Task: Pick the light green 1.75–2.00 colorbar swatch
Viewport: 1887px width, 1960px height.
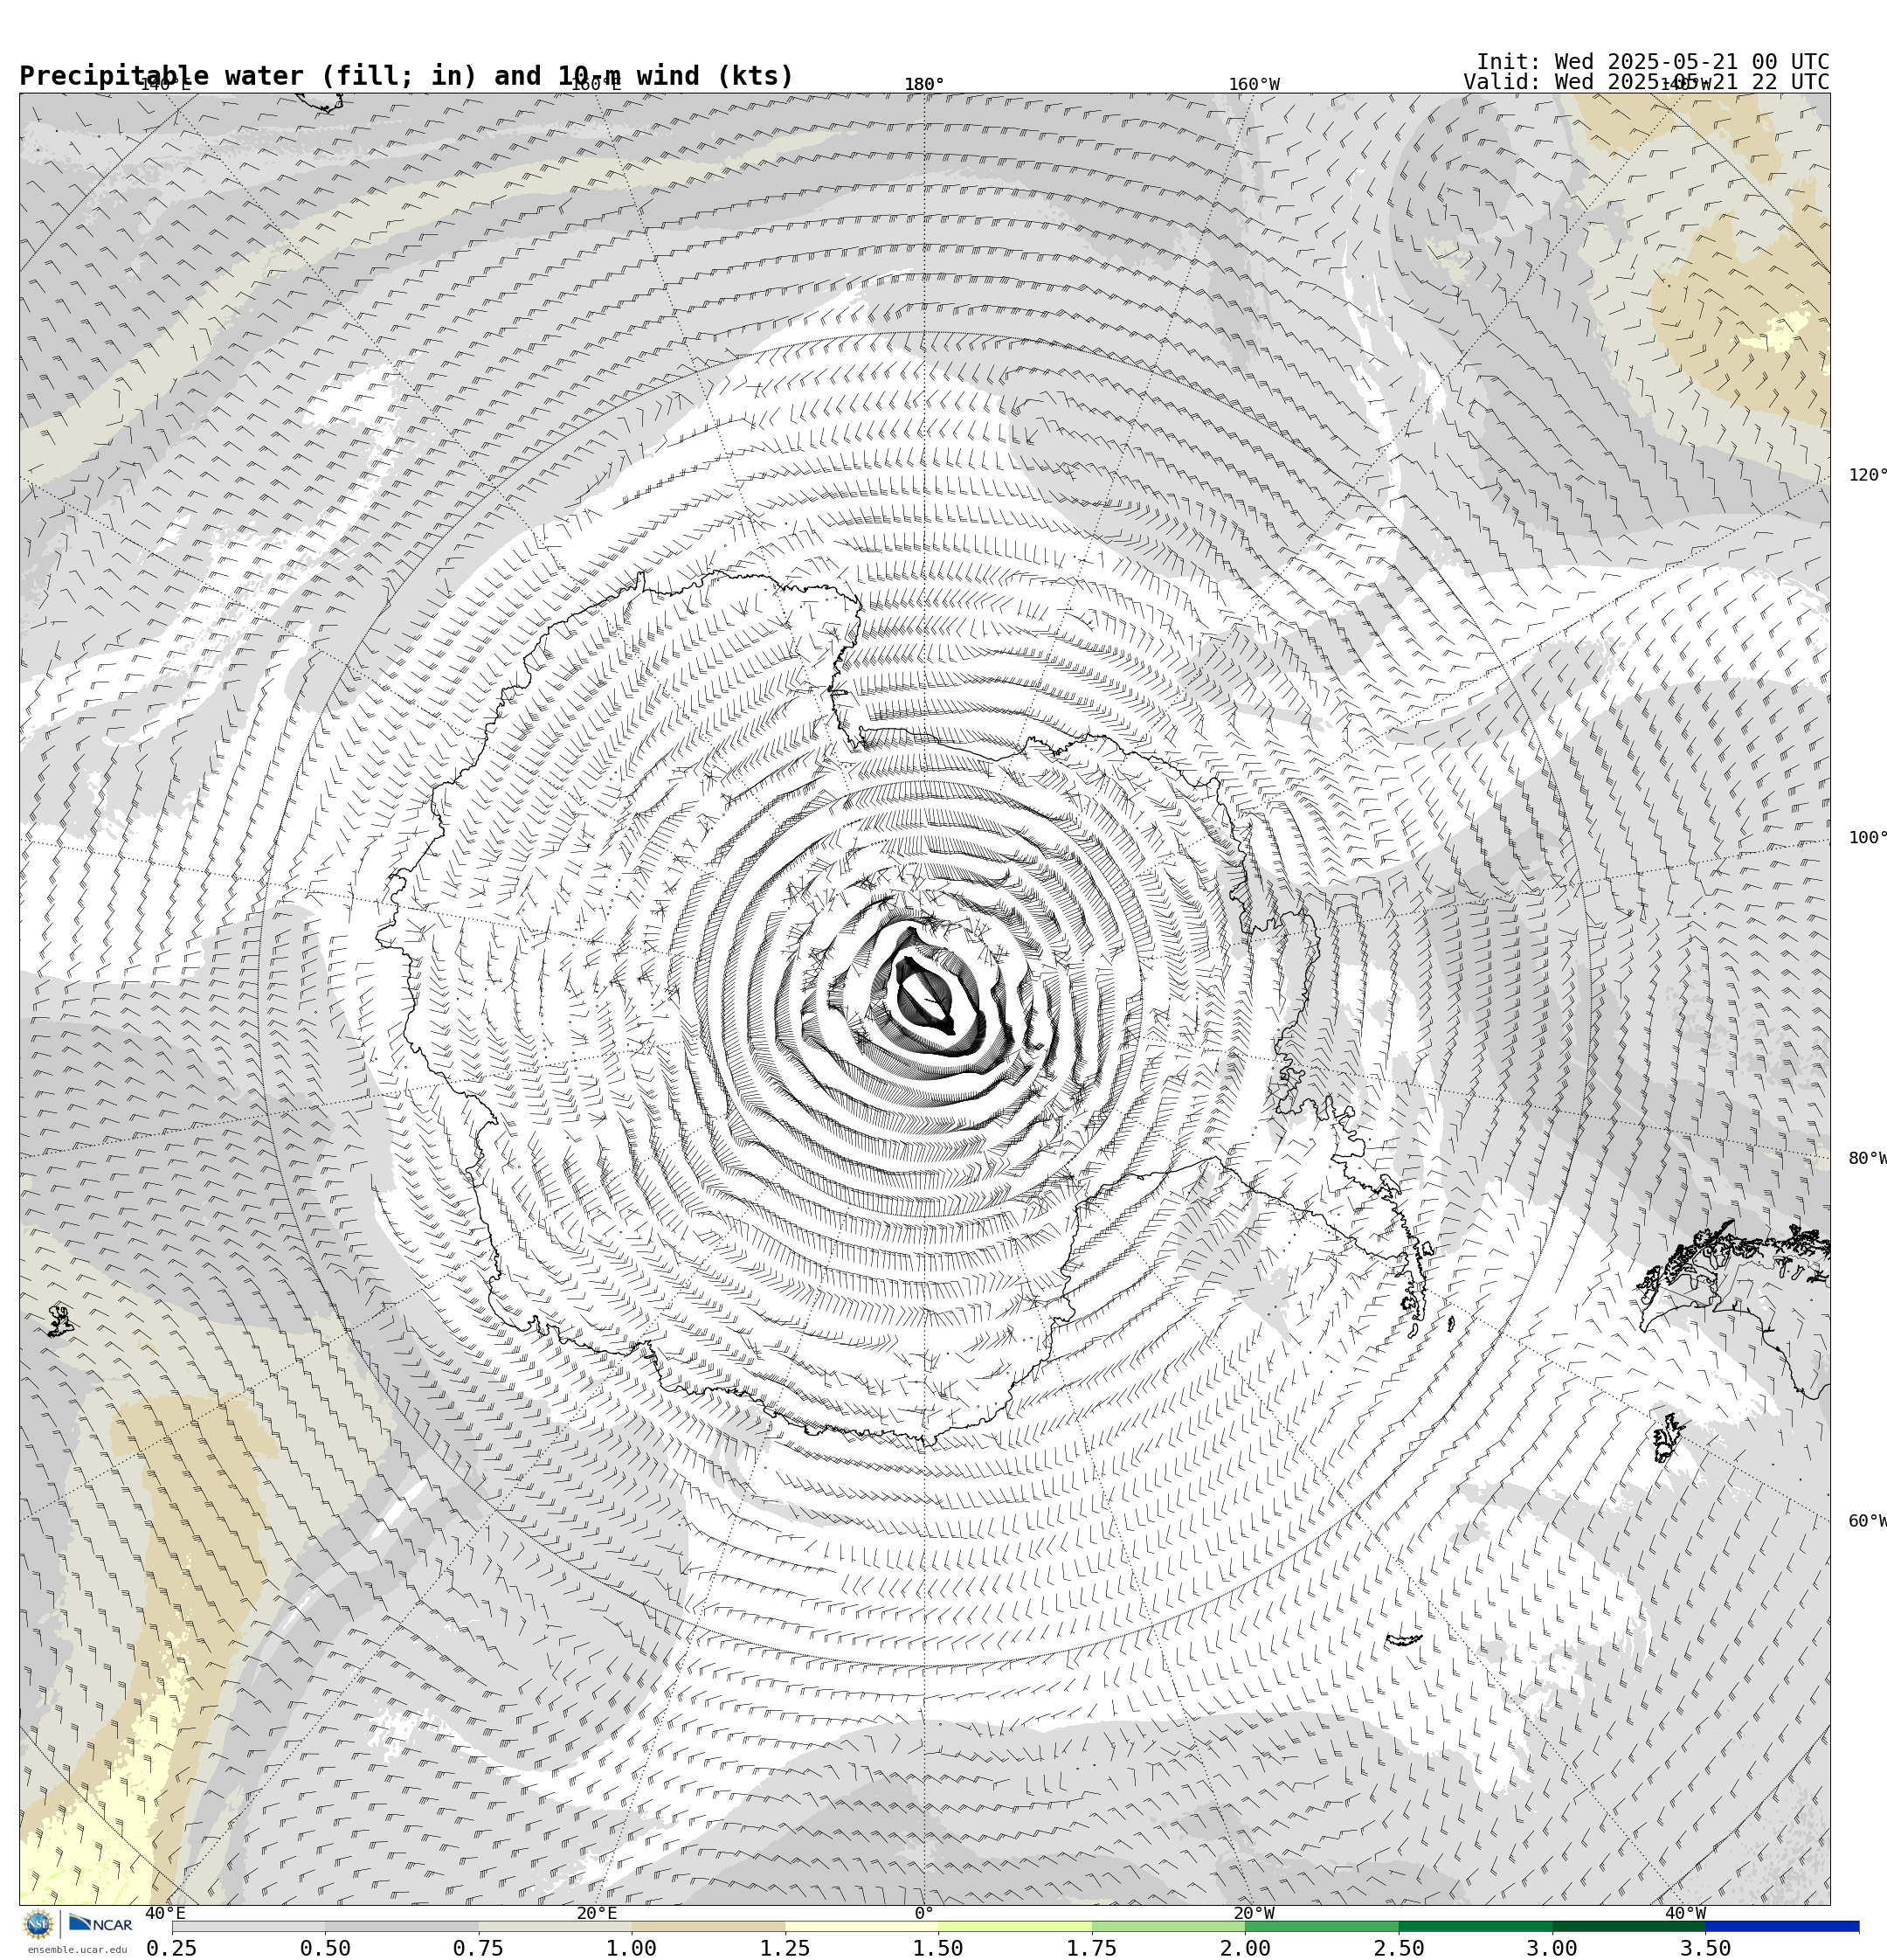Action: (x=1169, y=1926)
